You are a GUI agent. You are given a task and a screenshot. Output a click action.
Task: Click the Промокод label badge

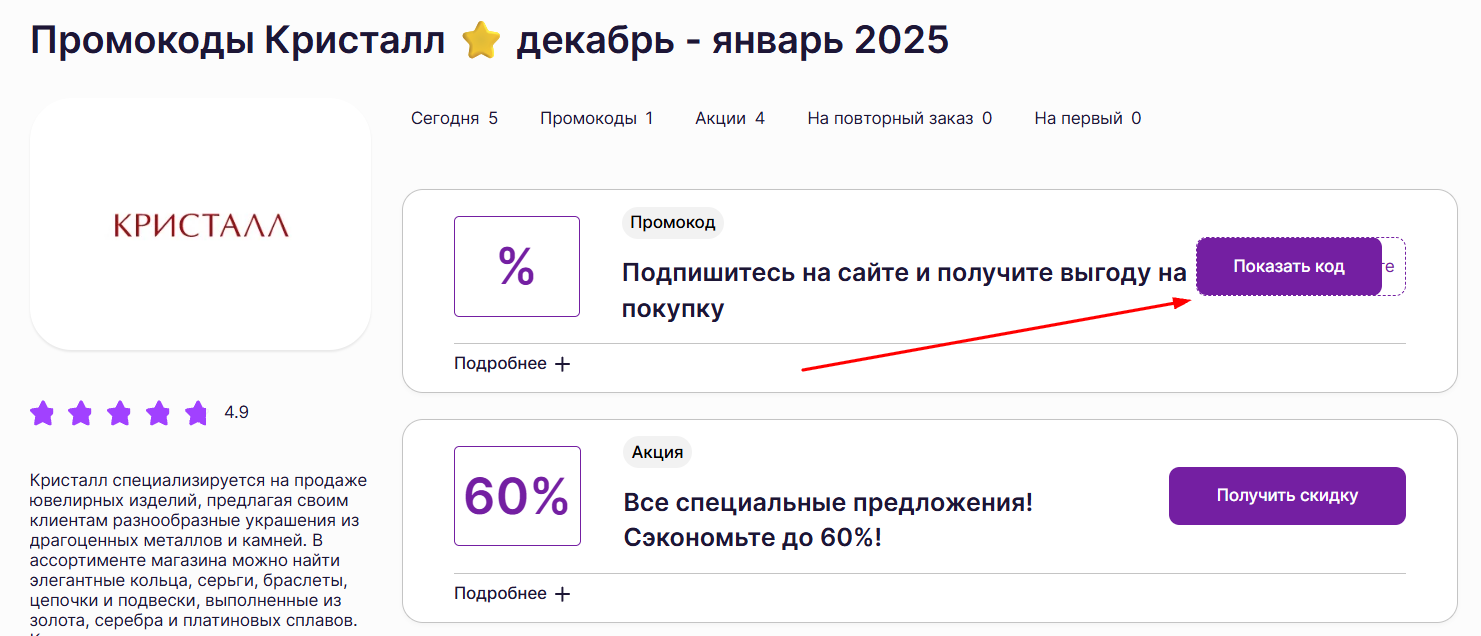click(x=671, y=222)
